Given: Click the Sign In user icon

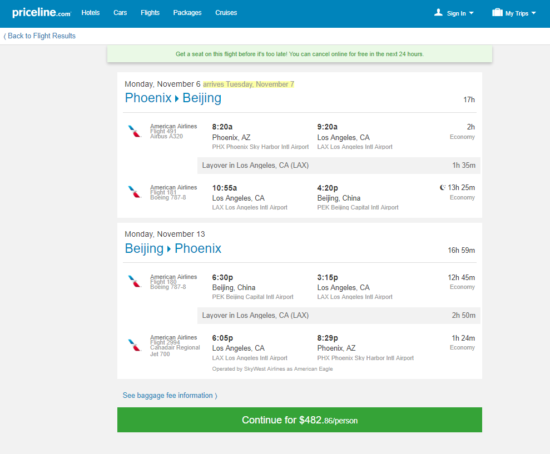Looking at the screenshot, I should (438, 13).
